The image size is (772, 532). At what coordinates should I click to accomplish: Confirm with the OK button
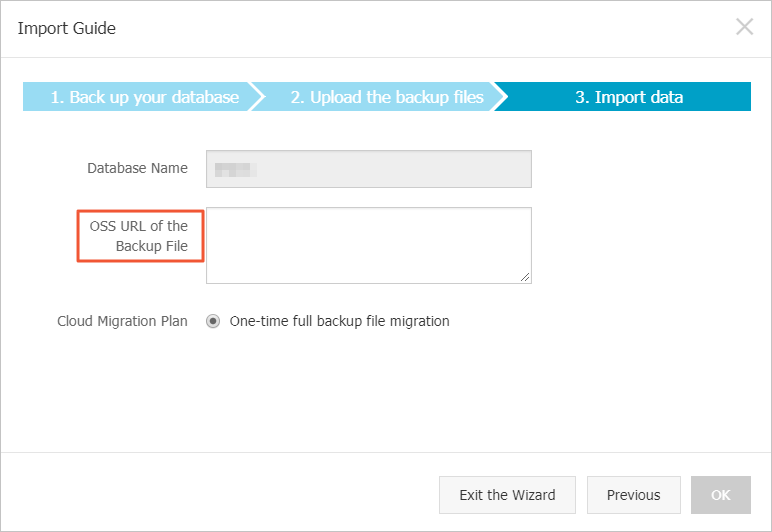pyautogui.click(x=720, y=495)
